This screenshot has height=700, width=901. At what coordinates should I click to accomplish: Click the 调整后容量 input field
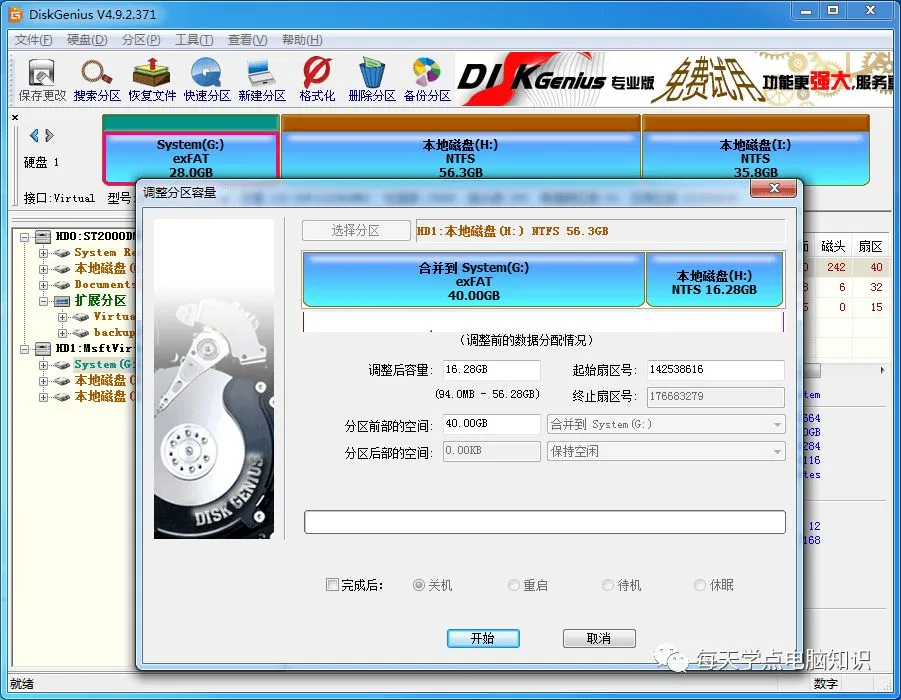point(491,370)
